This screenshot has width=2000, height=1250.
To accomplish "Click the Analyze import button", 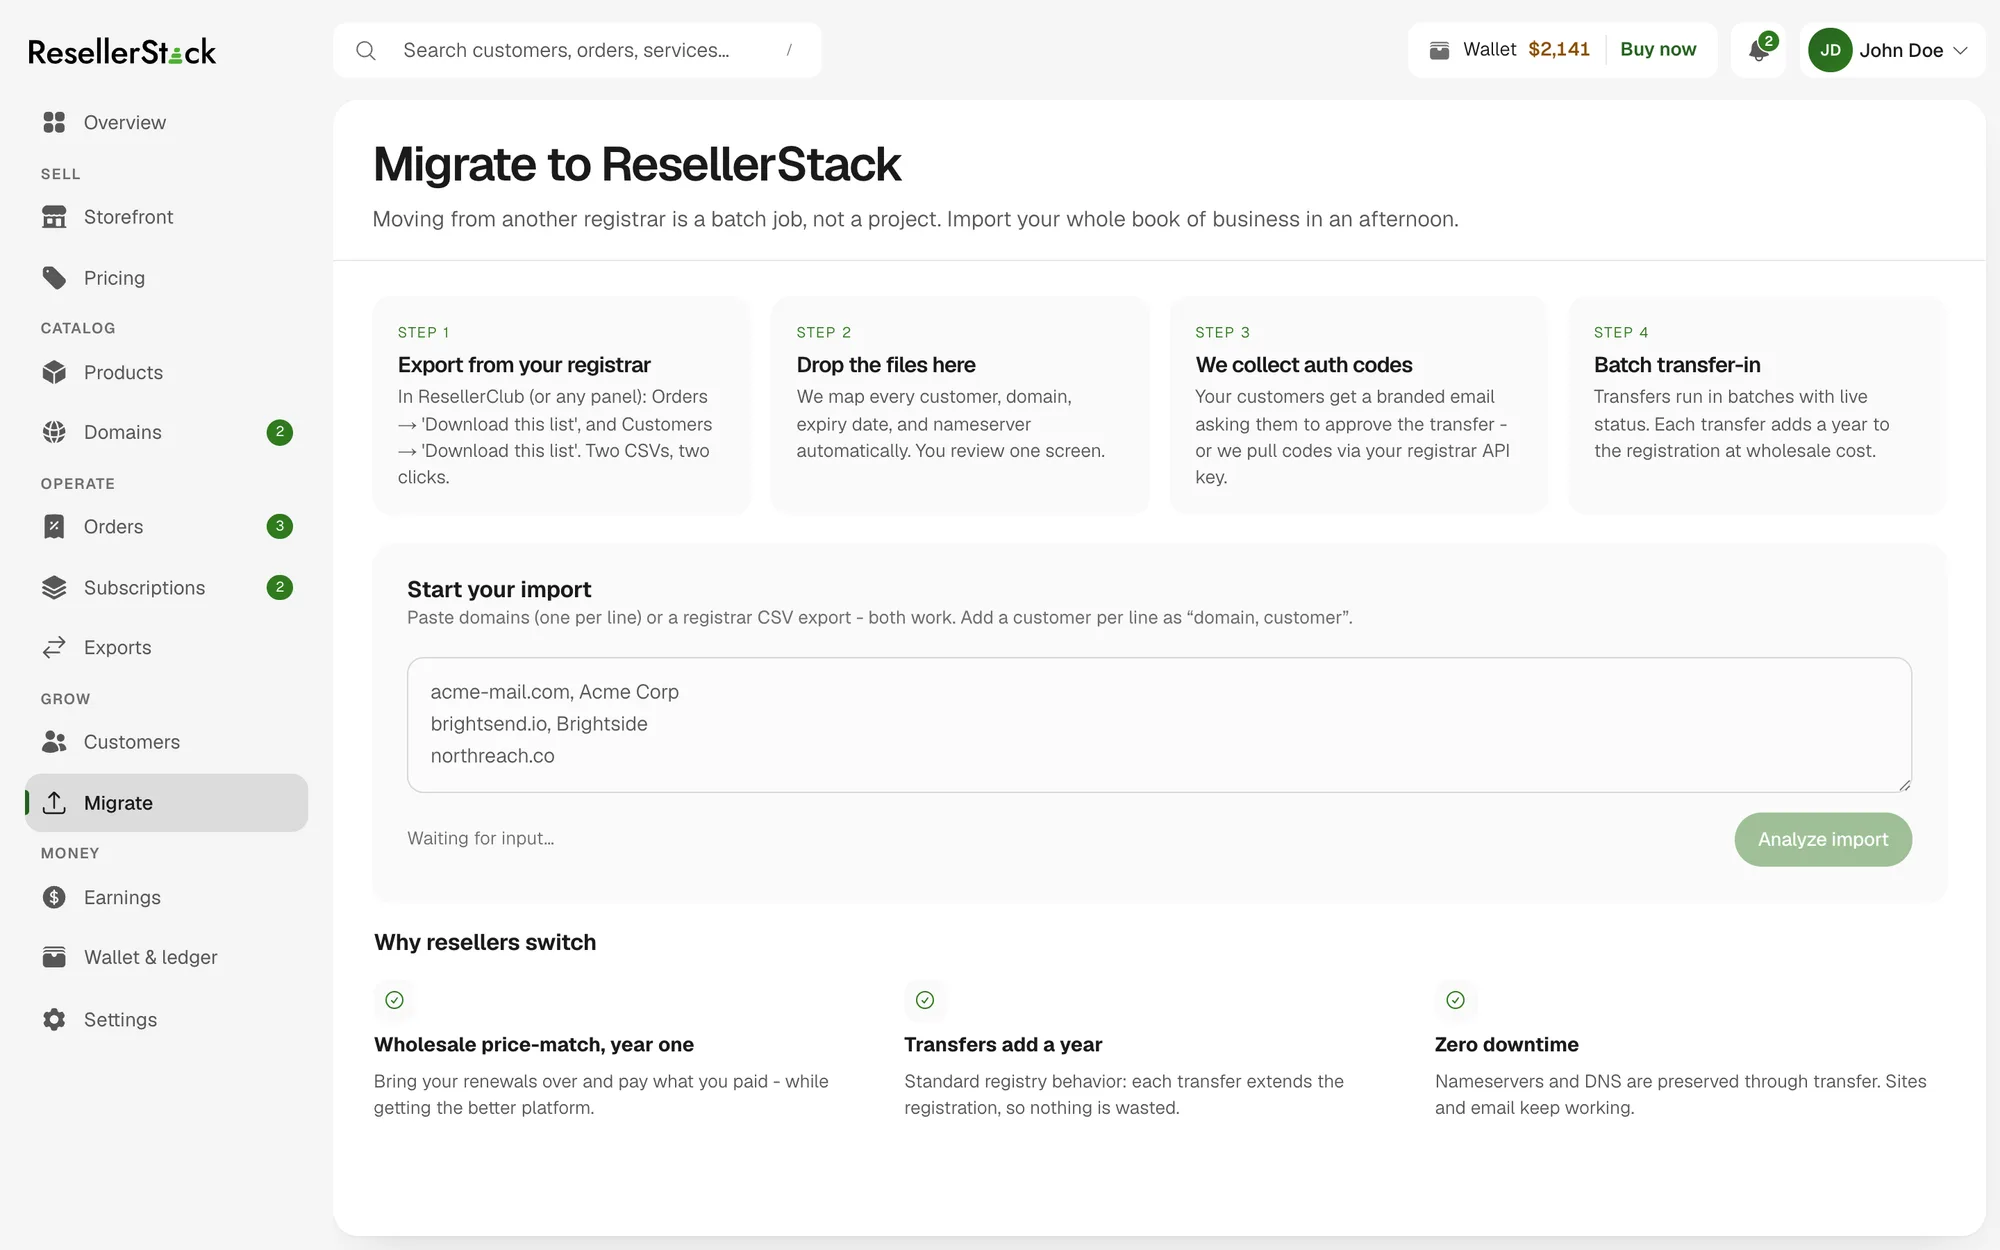I will 1823,839.
